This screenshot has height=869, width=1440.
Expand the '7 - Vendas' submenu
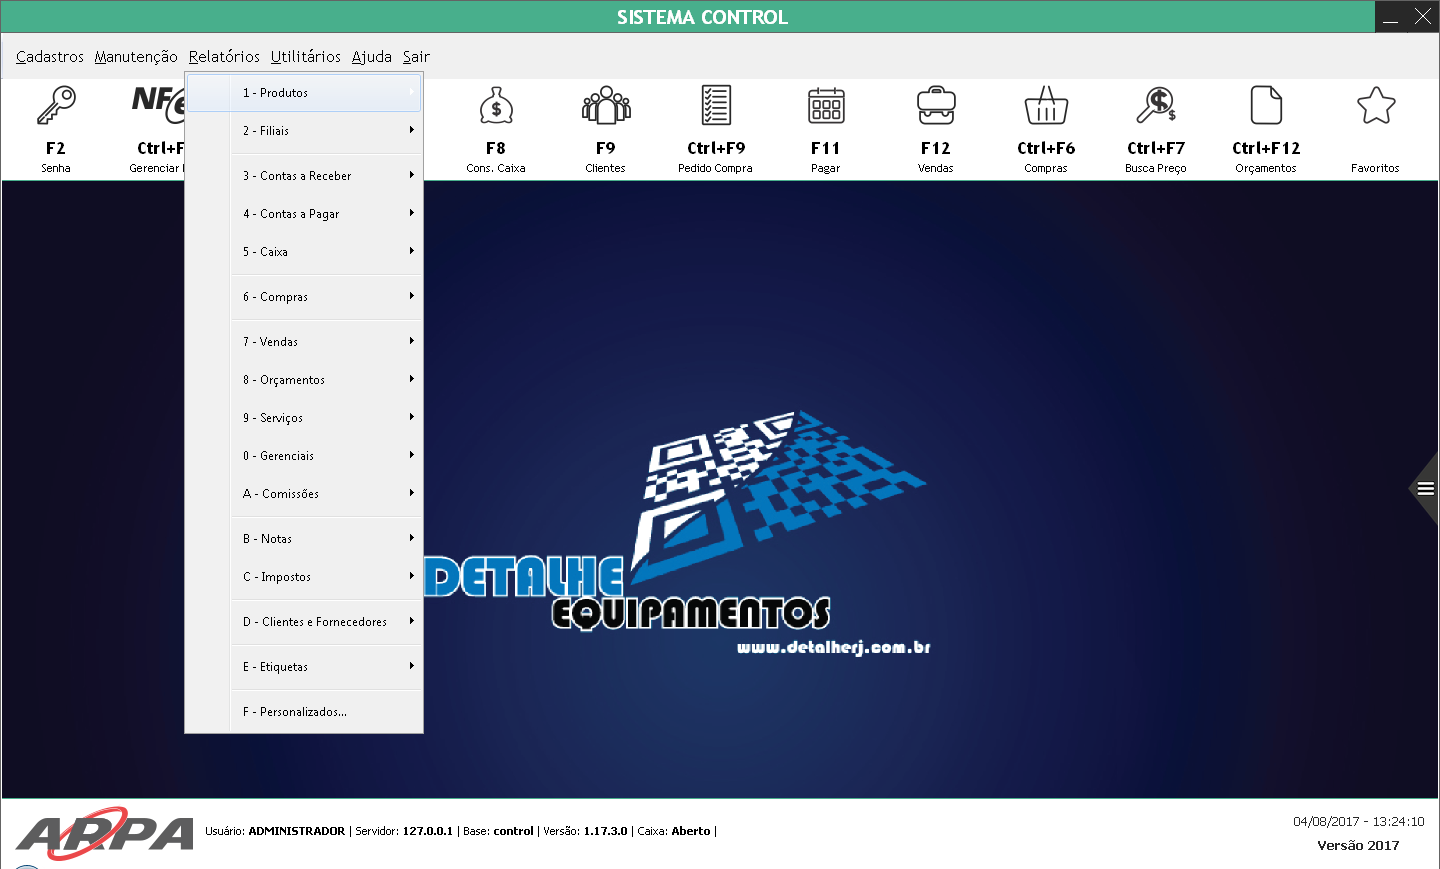pyautogui.click(x=304, y=342)
